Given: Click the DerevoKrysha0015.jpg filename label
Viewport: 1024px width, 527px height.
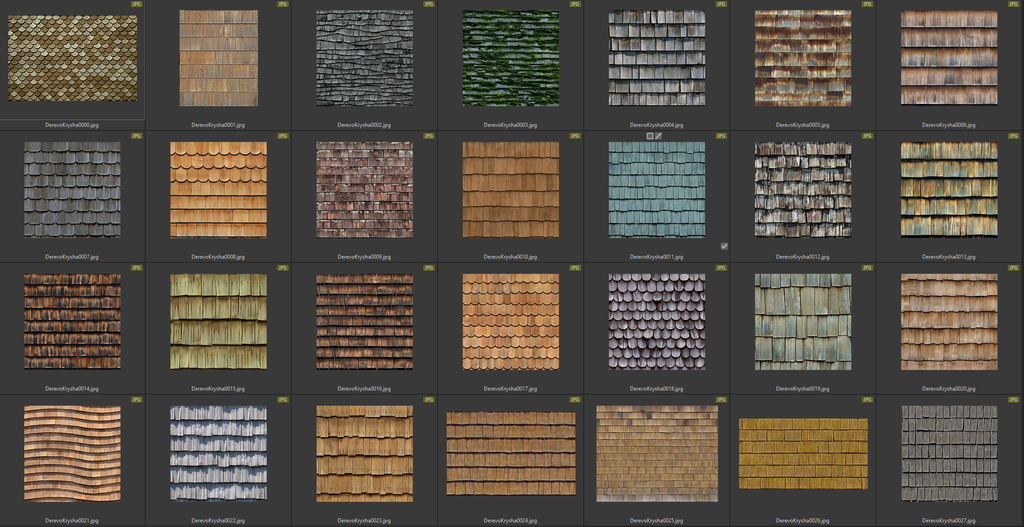Looking at the screenshot, I should coord(219,388).
